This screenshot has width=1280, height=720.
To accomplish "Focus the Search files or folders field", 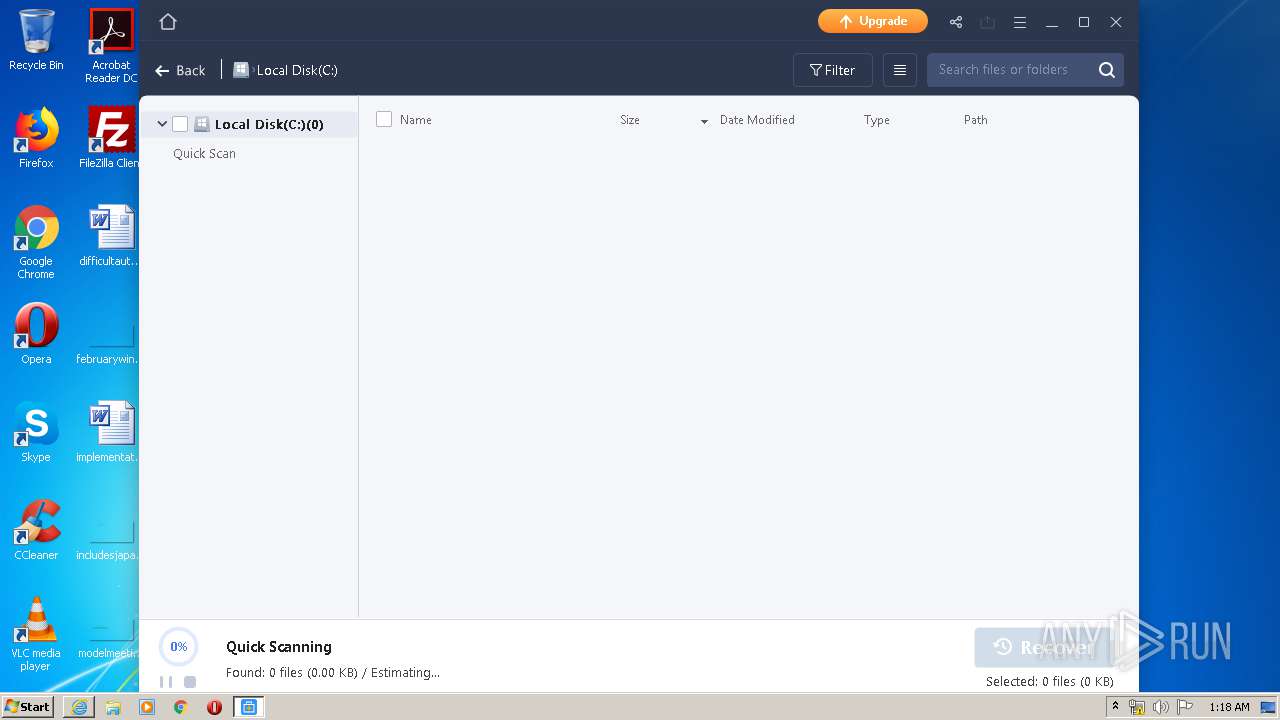I will click(x=1010, y=70).
